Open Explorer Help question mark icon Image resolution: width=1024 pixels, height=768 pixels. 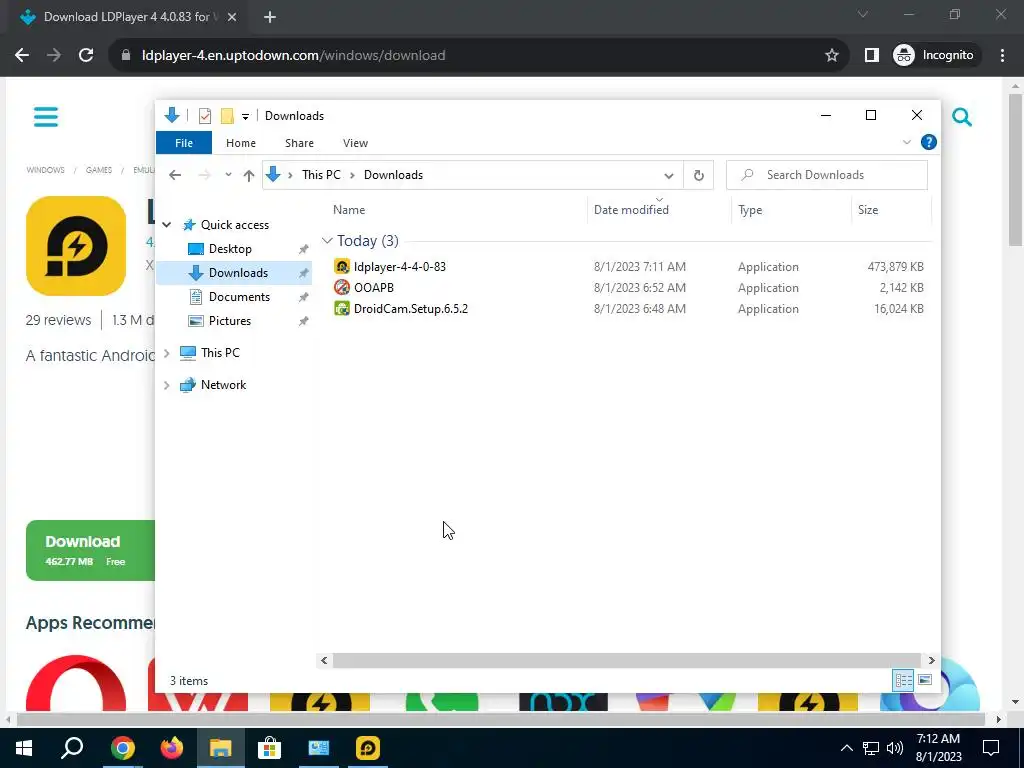(929, 142)
